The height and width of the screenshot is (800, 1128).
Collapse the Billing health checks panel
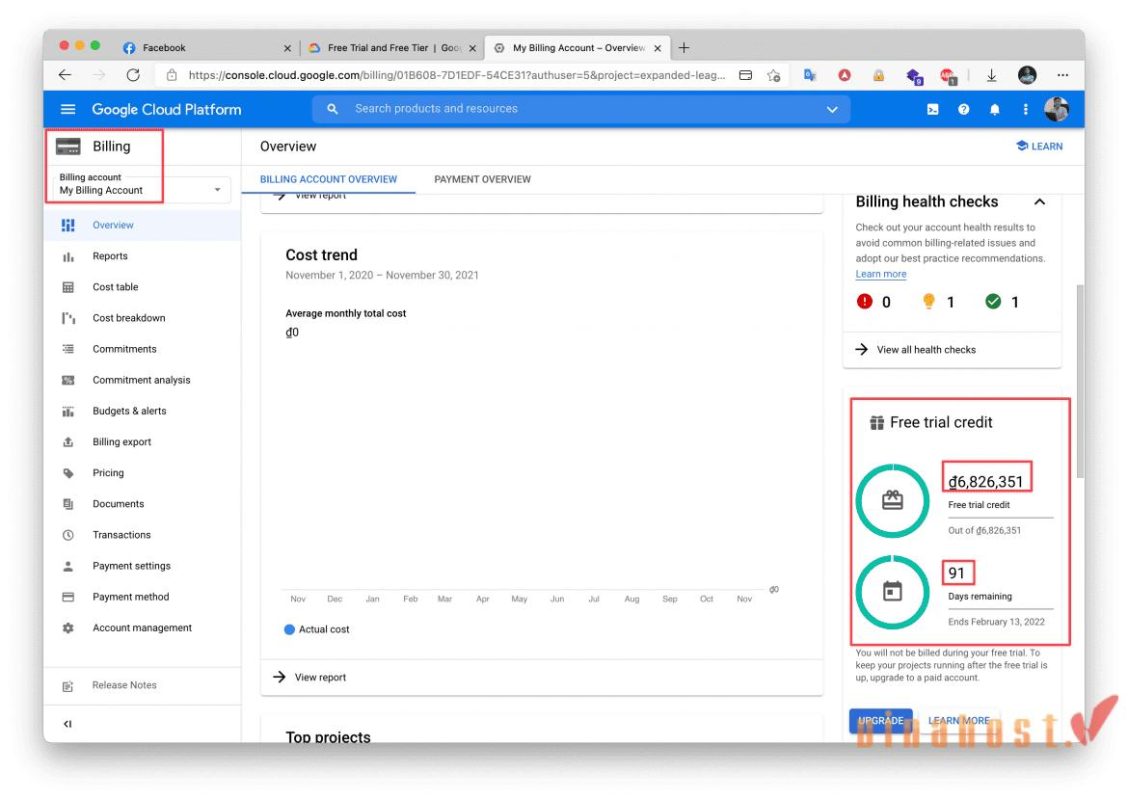pos(1039,201)
